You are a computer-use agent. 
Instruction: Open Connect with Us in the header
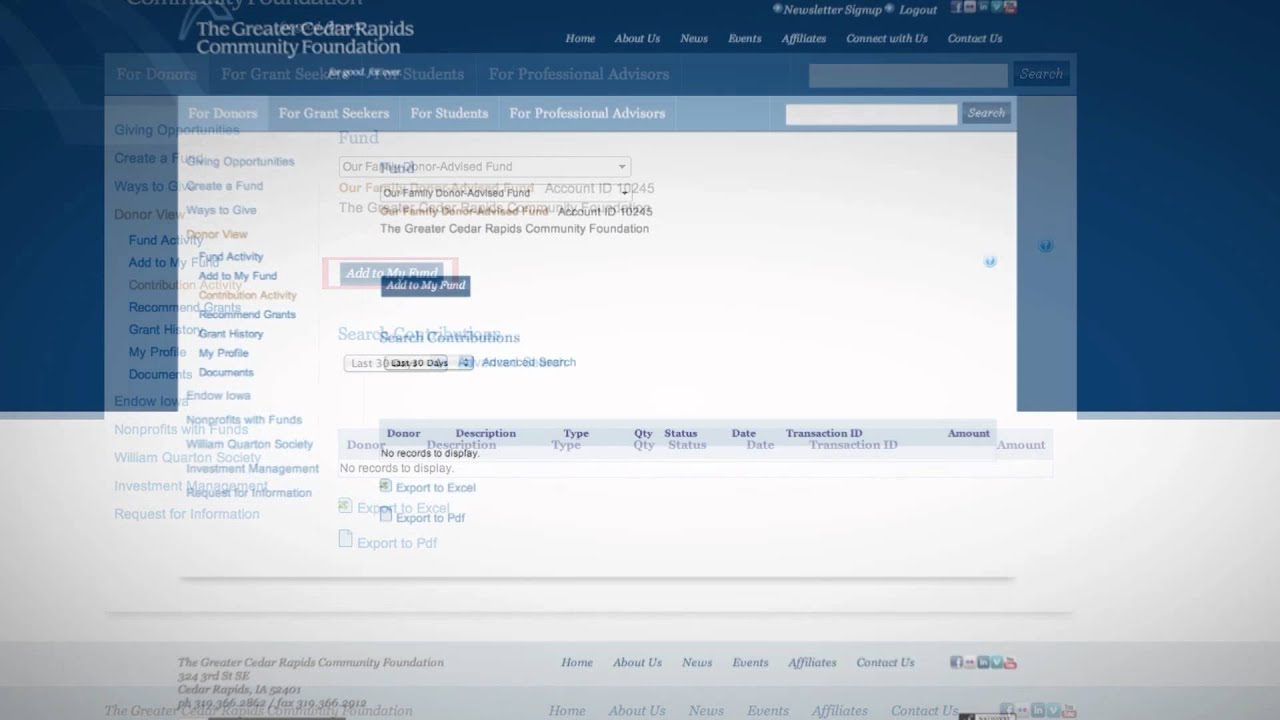coord(887,38)
